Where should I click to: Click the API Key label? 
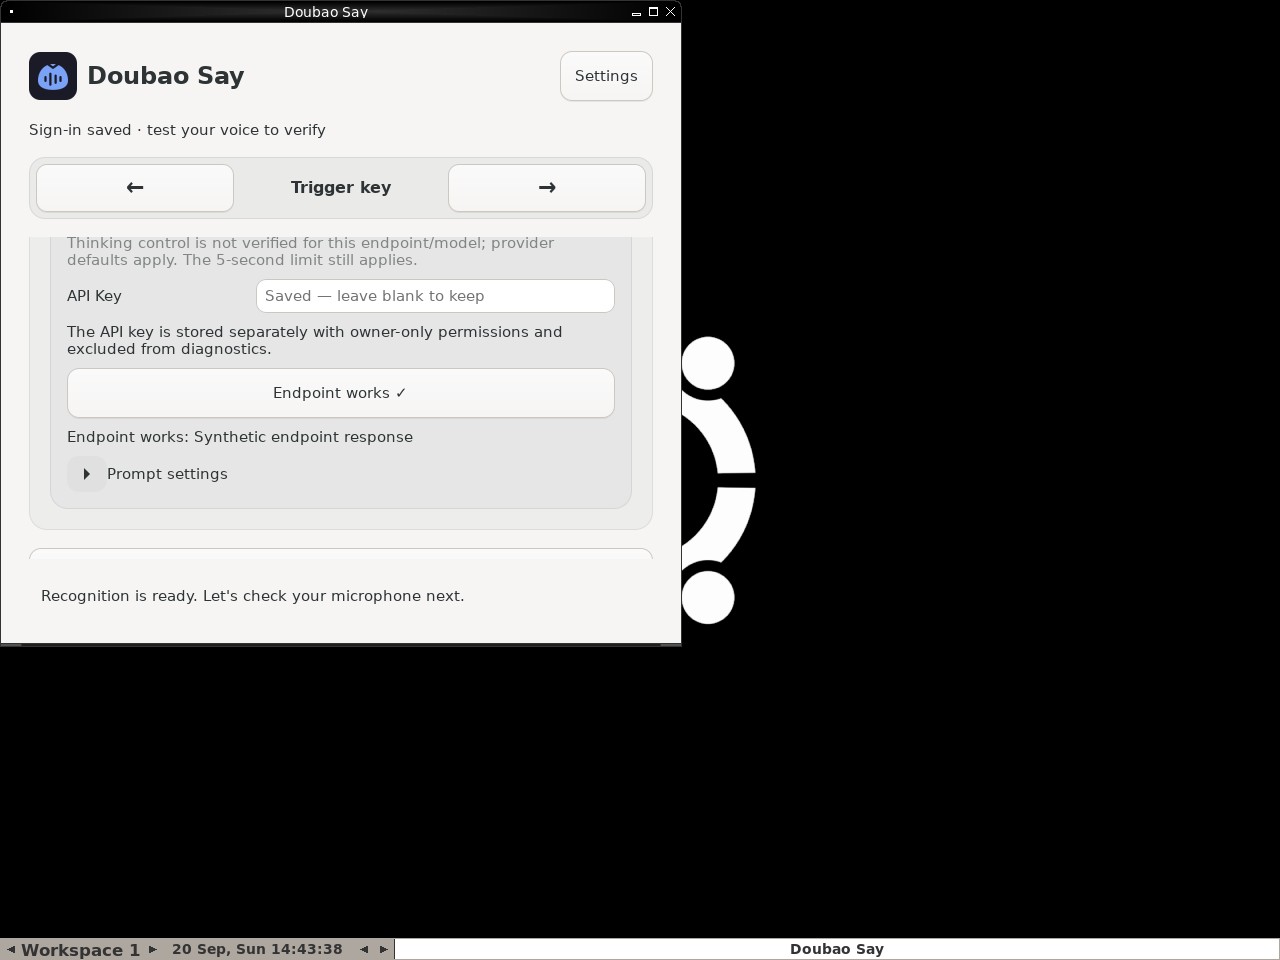click(94, 296)
